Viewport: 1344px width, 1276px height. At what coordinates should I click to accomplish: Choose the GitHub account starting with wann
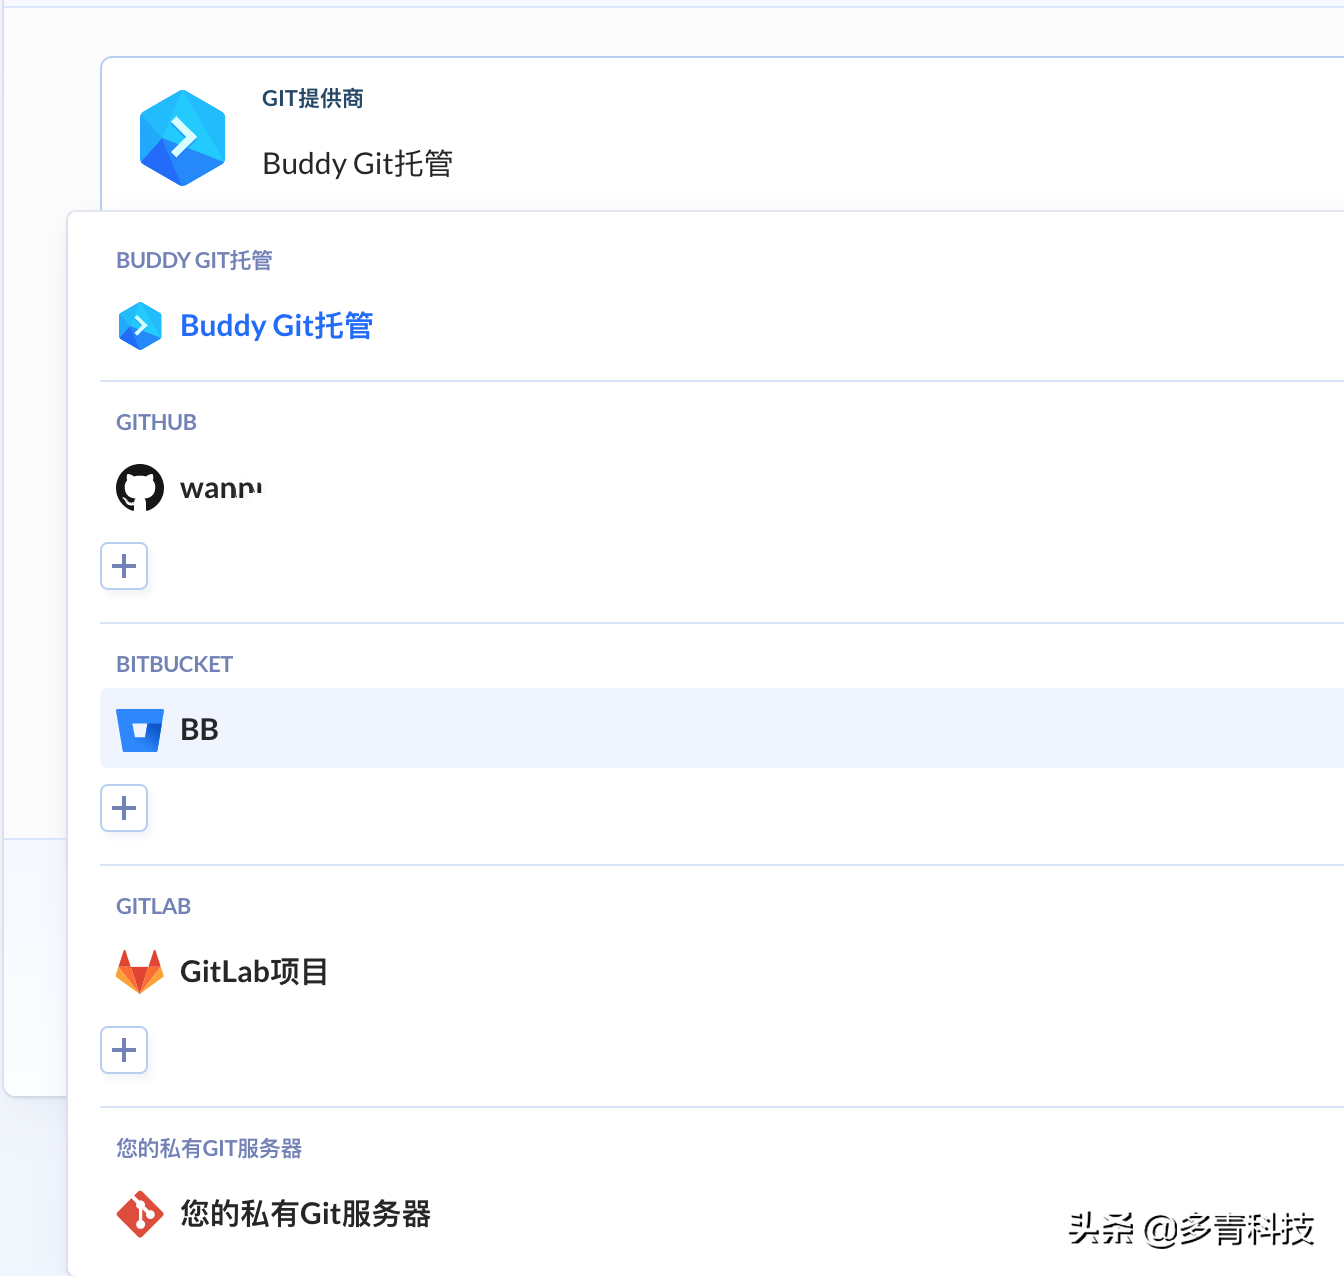coord(221,488)
